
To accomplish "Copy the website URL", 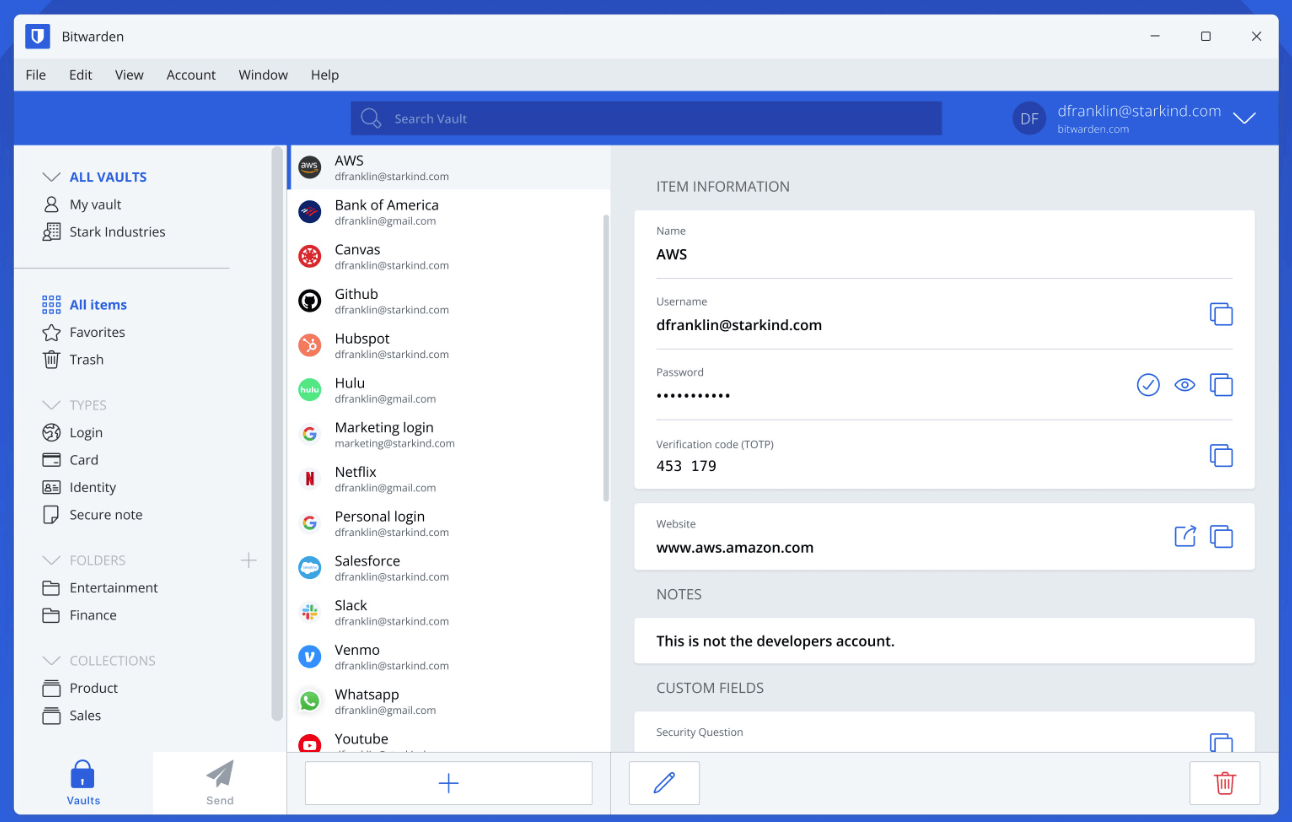I will click(x=1221, y=536).
